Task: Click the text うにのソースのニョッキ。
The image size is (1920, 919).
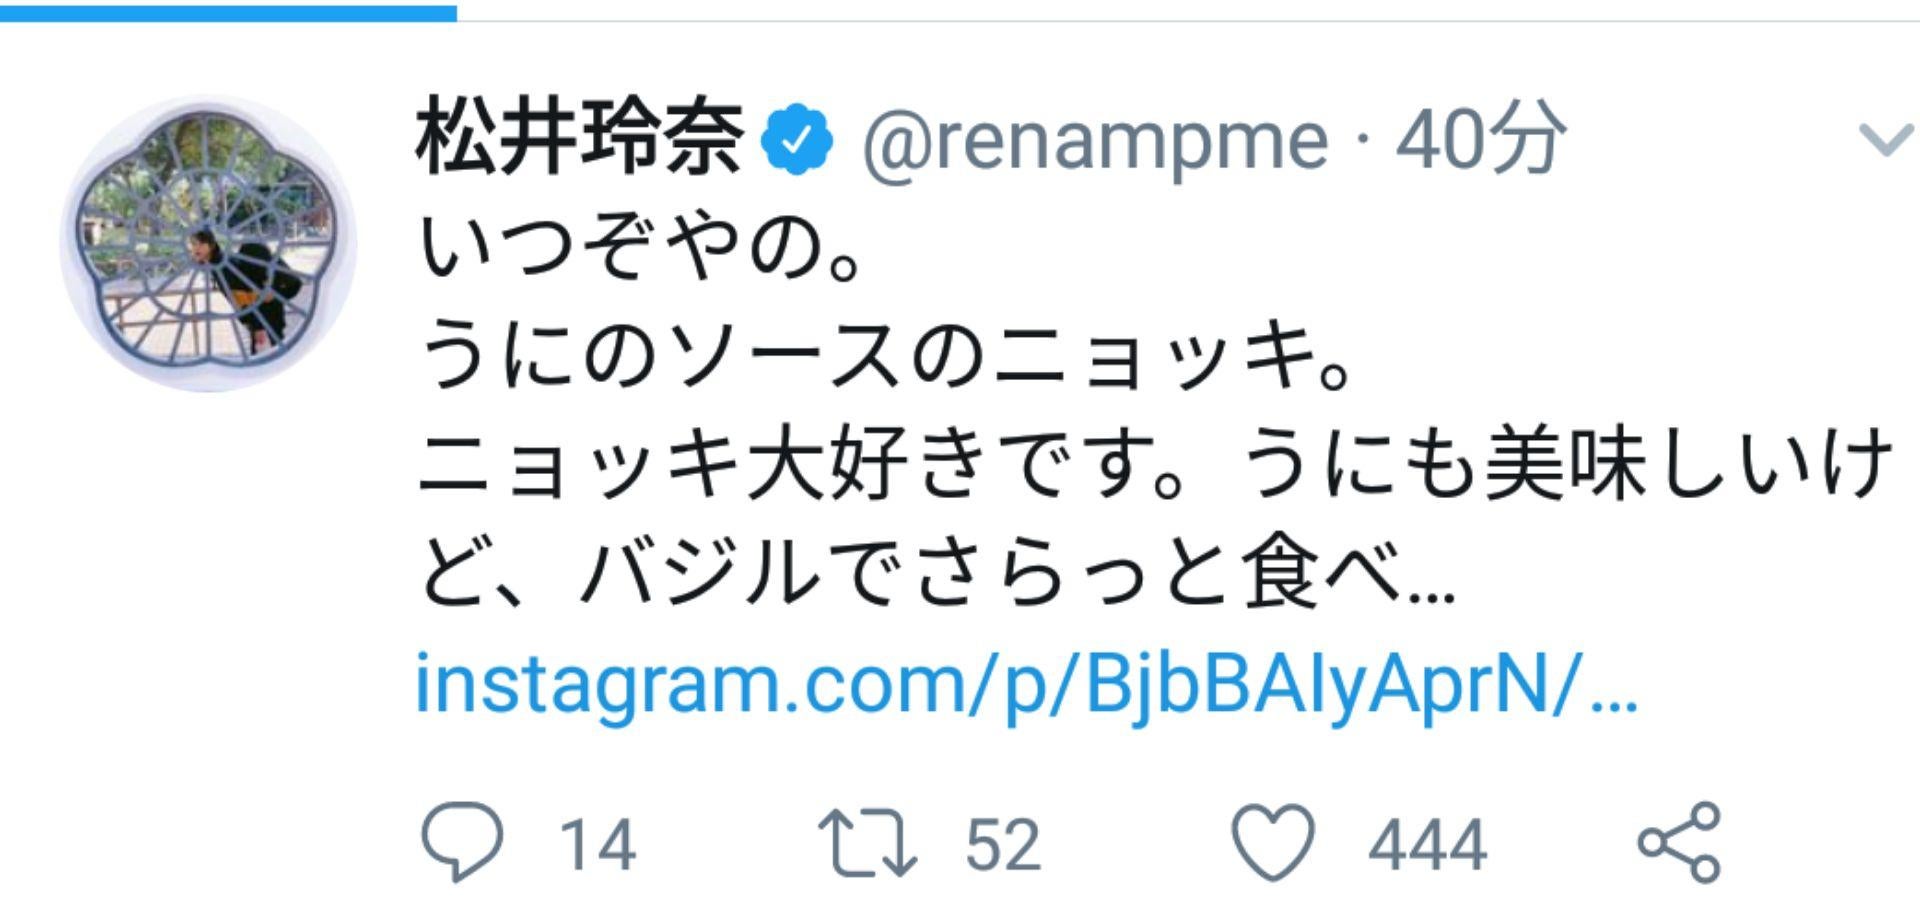Action: 885,357
